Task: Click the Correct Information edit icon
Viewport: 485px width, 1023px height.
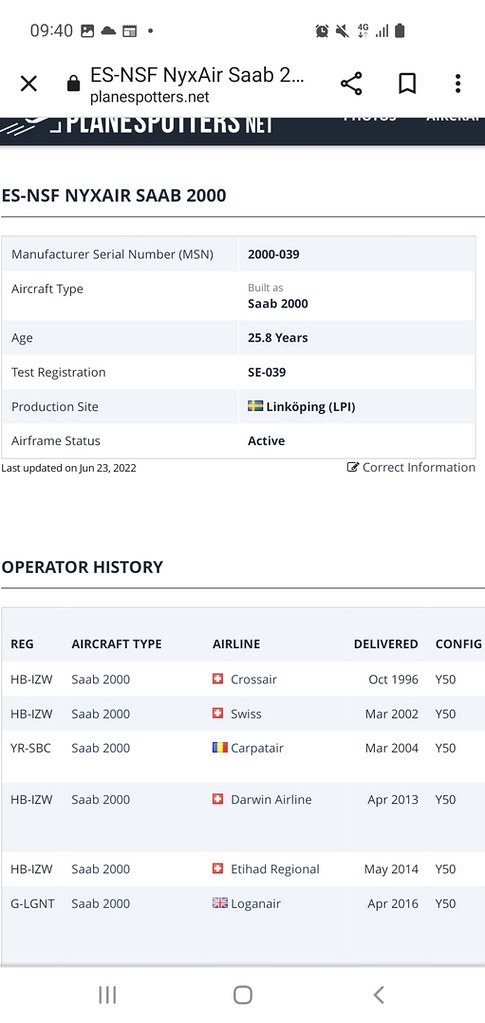Action: pos(352,467)
